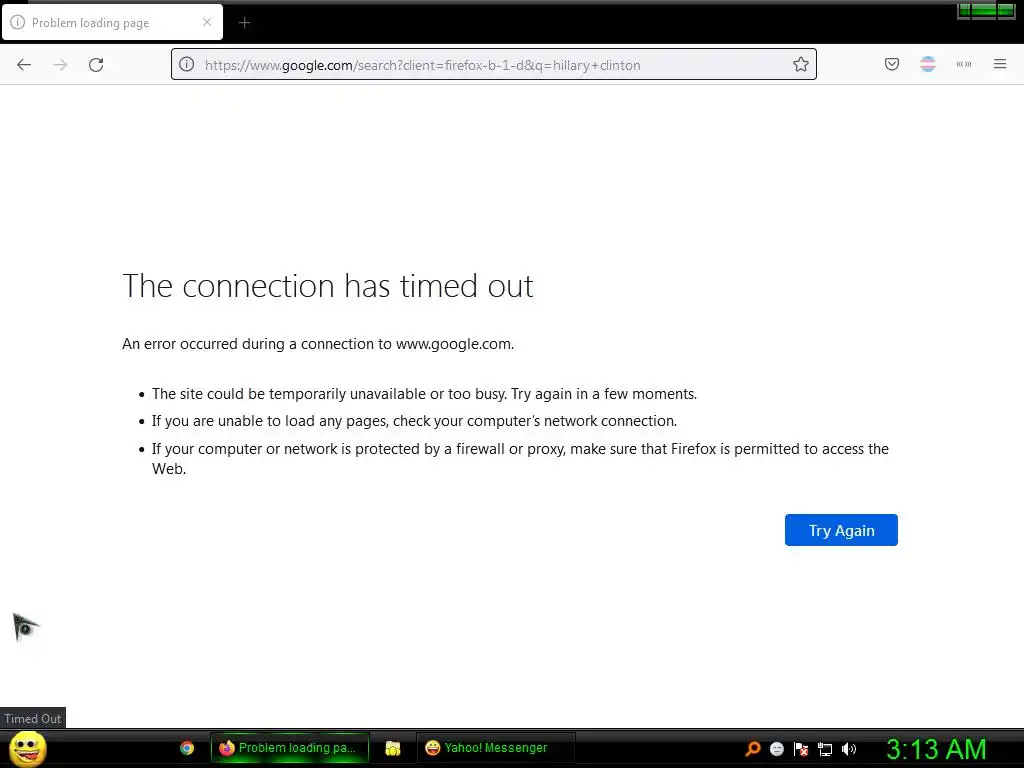Click the white smiley tray icon

point(776,749)
